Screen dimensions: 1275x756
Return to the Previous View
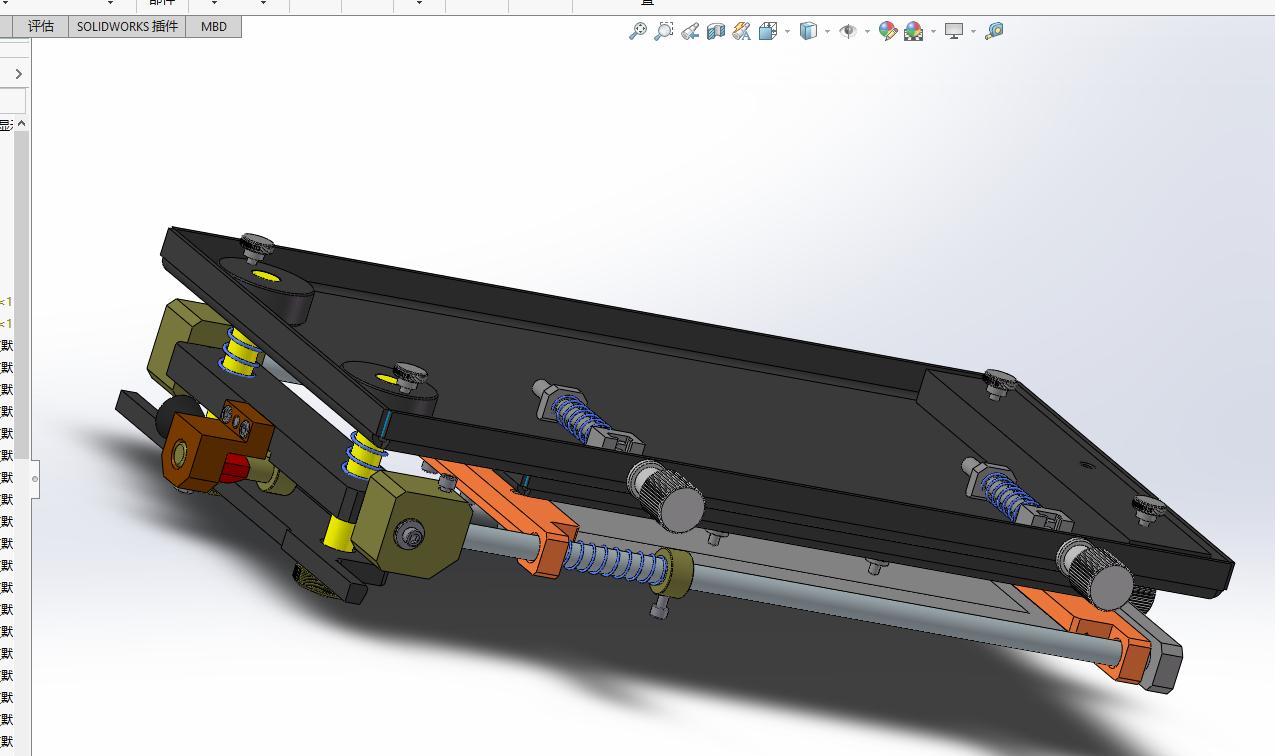pos(690,31)
